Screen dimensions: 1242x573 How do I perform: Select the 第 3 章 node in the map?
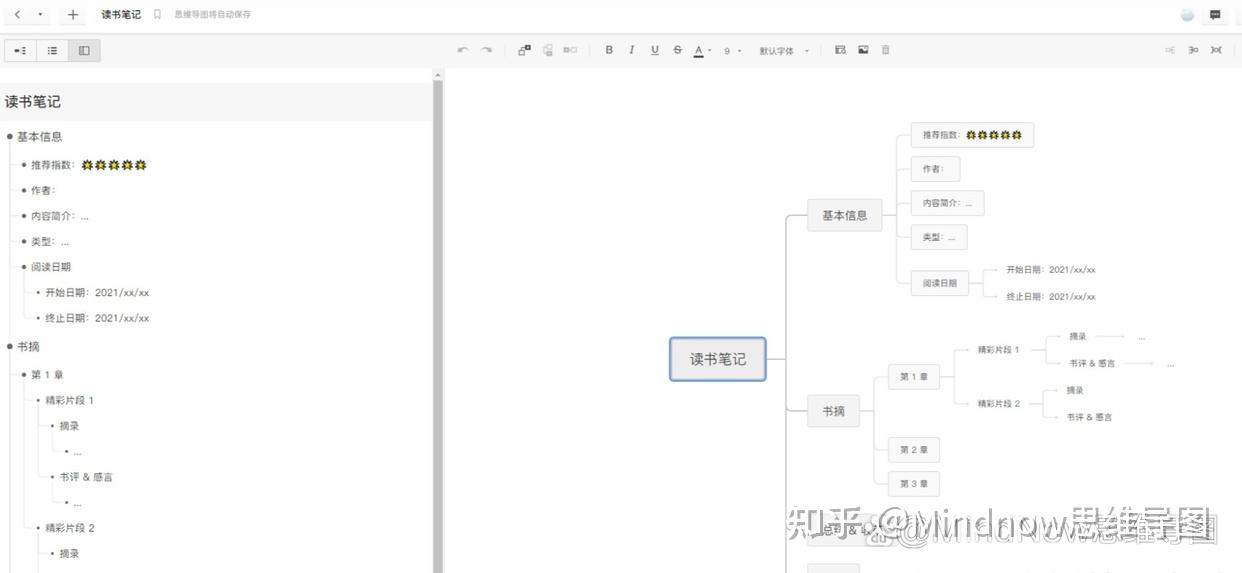point(914,484)
